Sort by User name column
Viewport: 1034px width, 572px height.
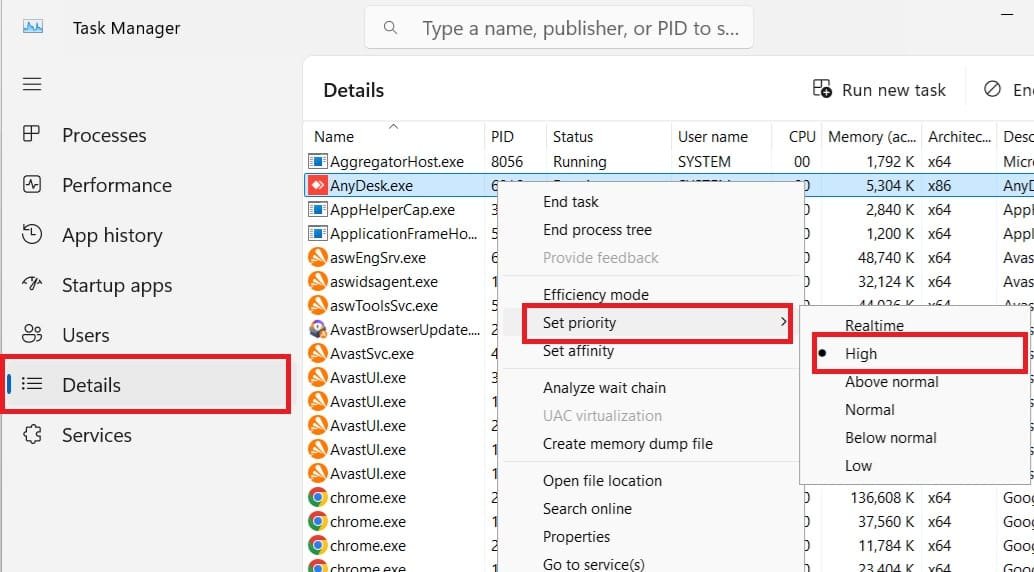pyautogui.click(x=713, y=137)
